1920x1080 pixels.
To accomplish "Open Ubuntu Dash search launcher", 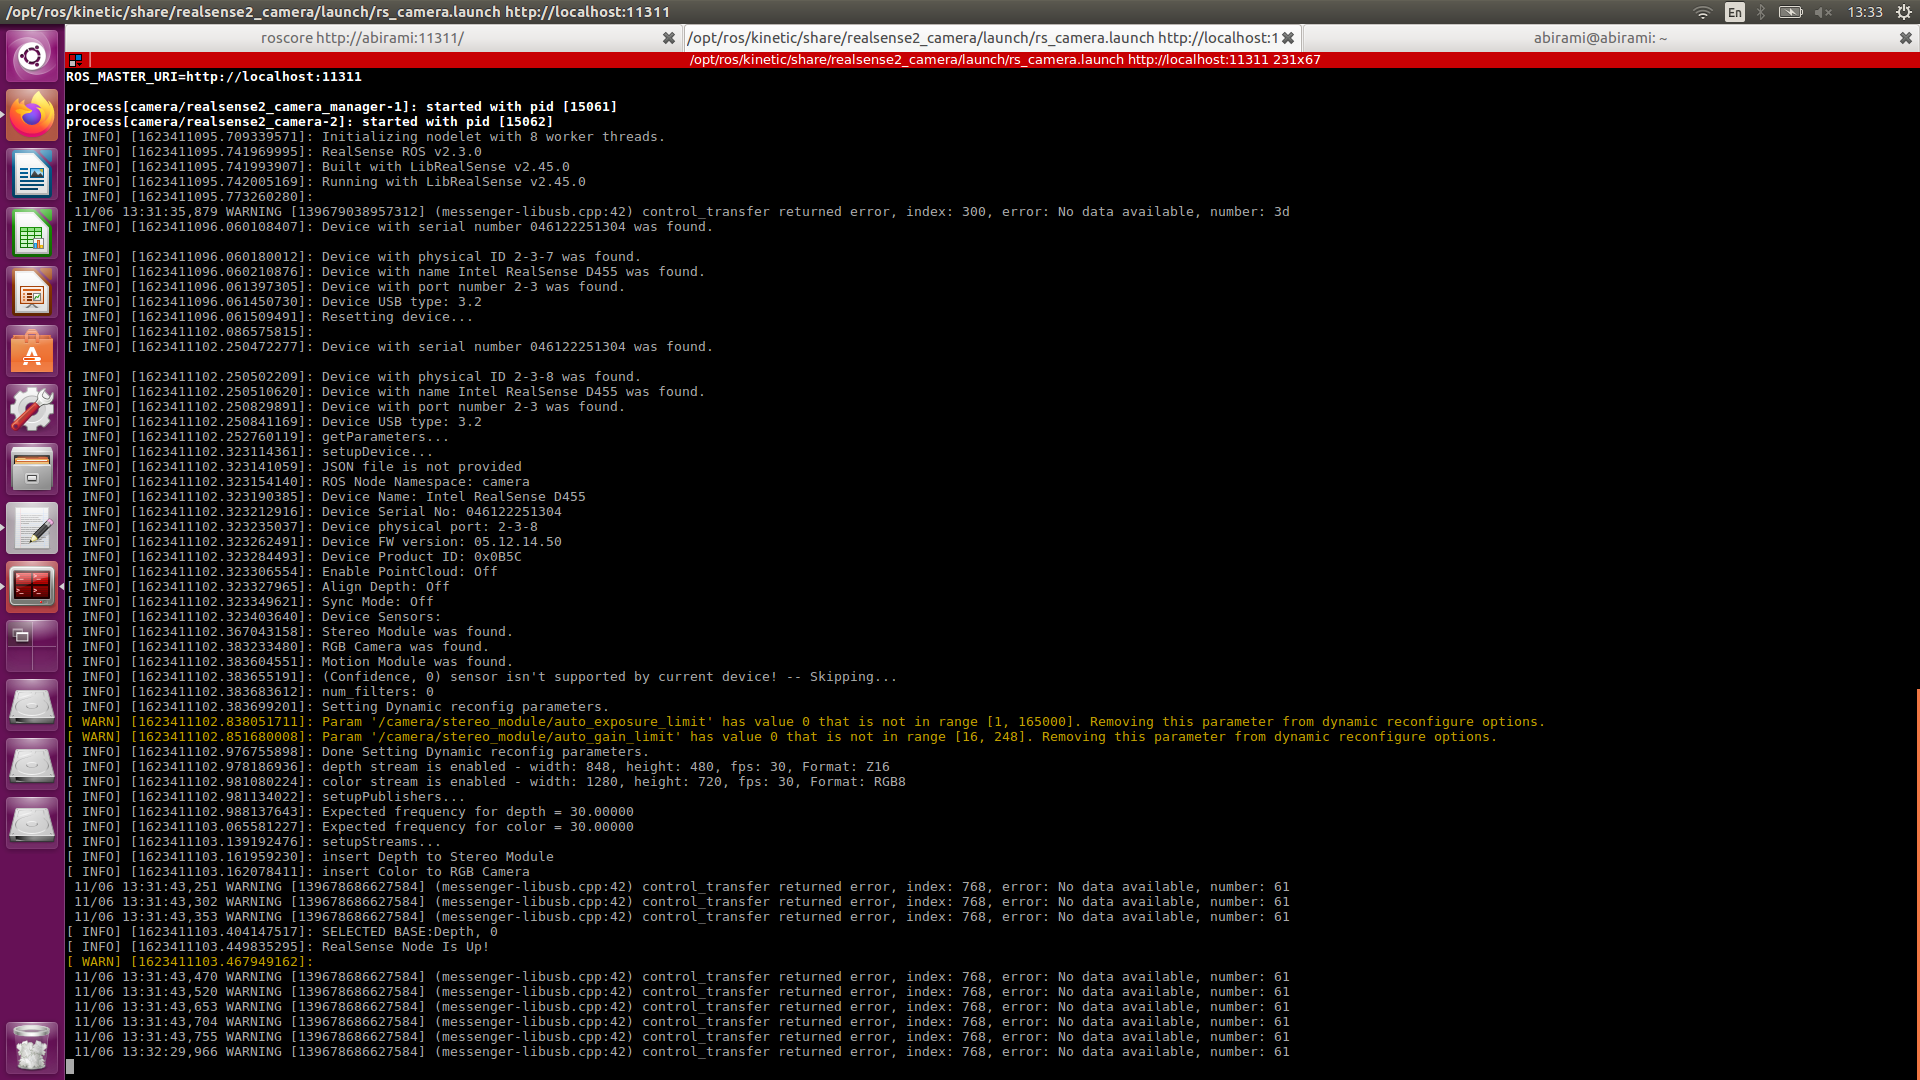I will click(x=32, y=56).
